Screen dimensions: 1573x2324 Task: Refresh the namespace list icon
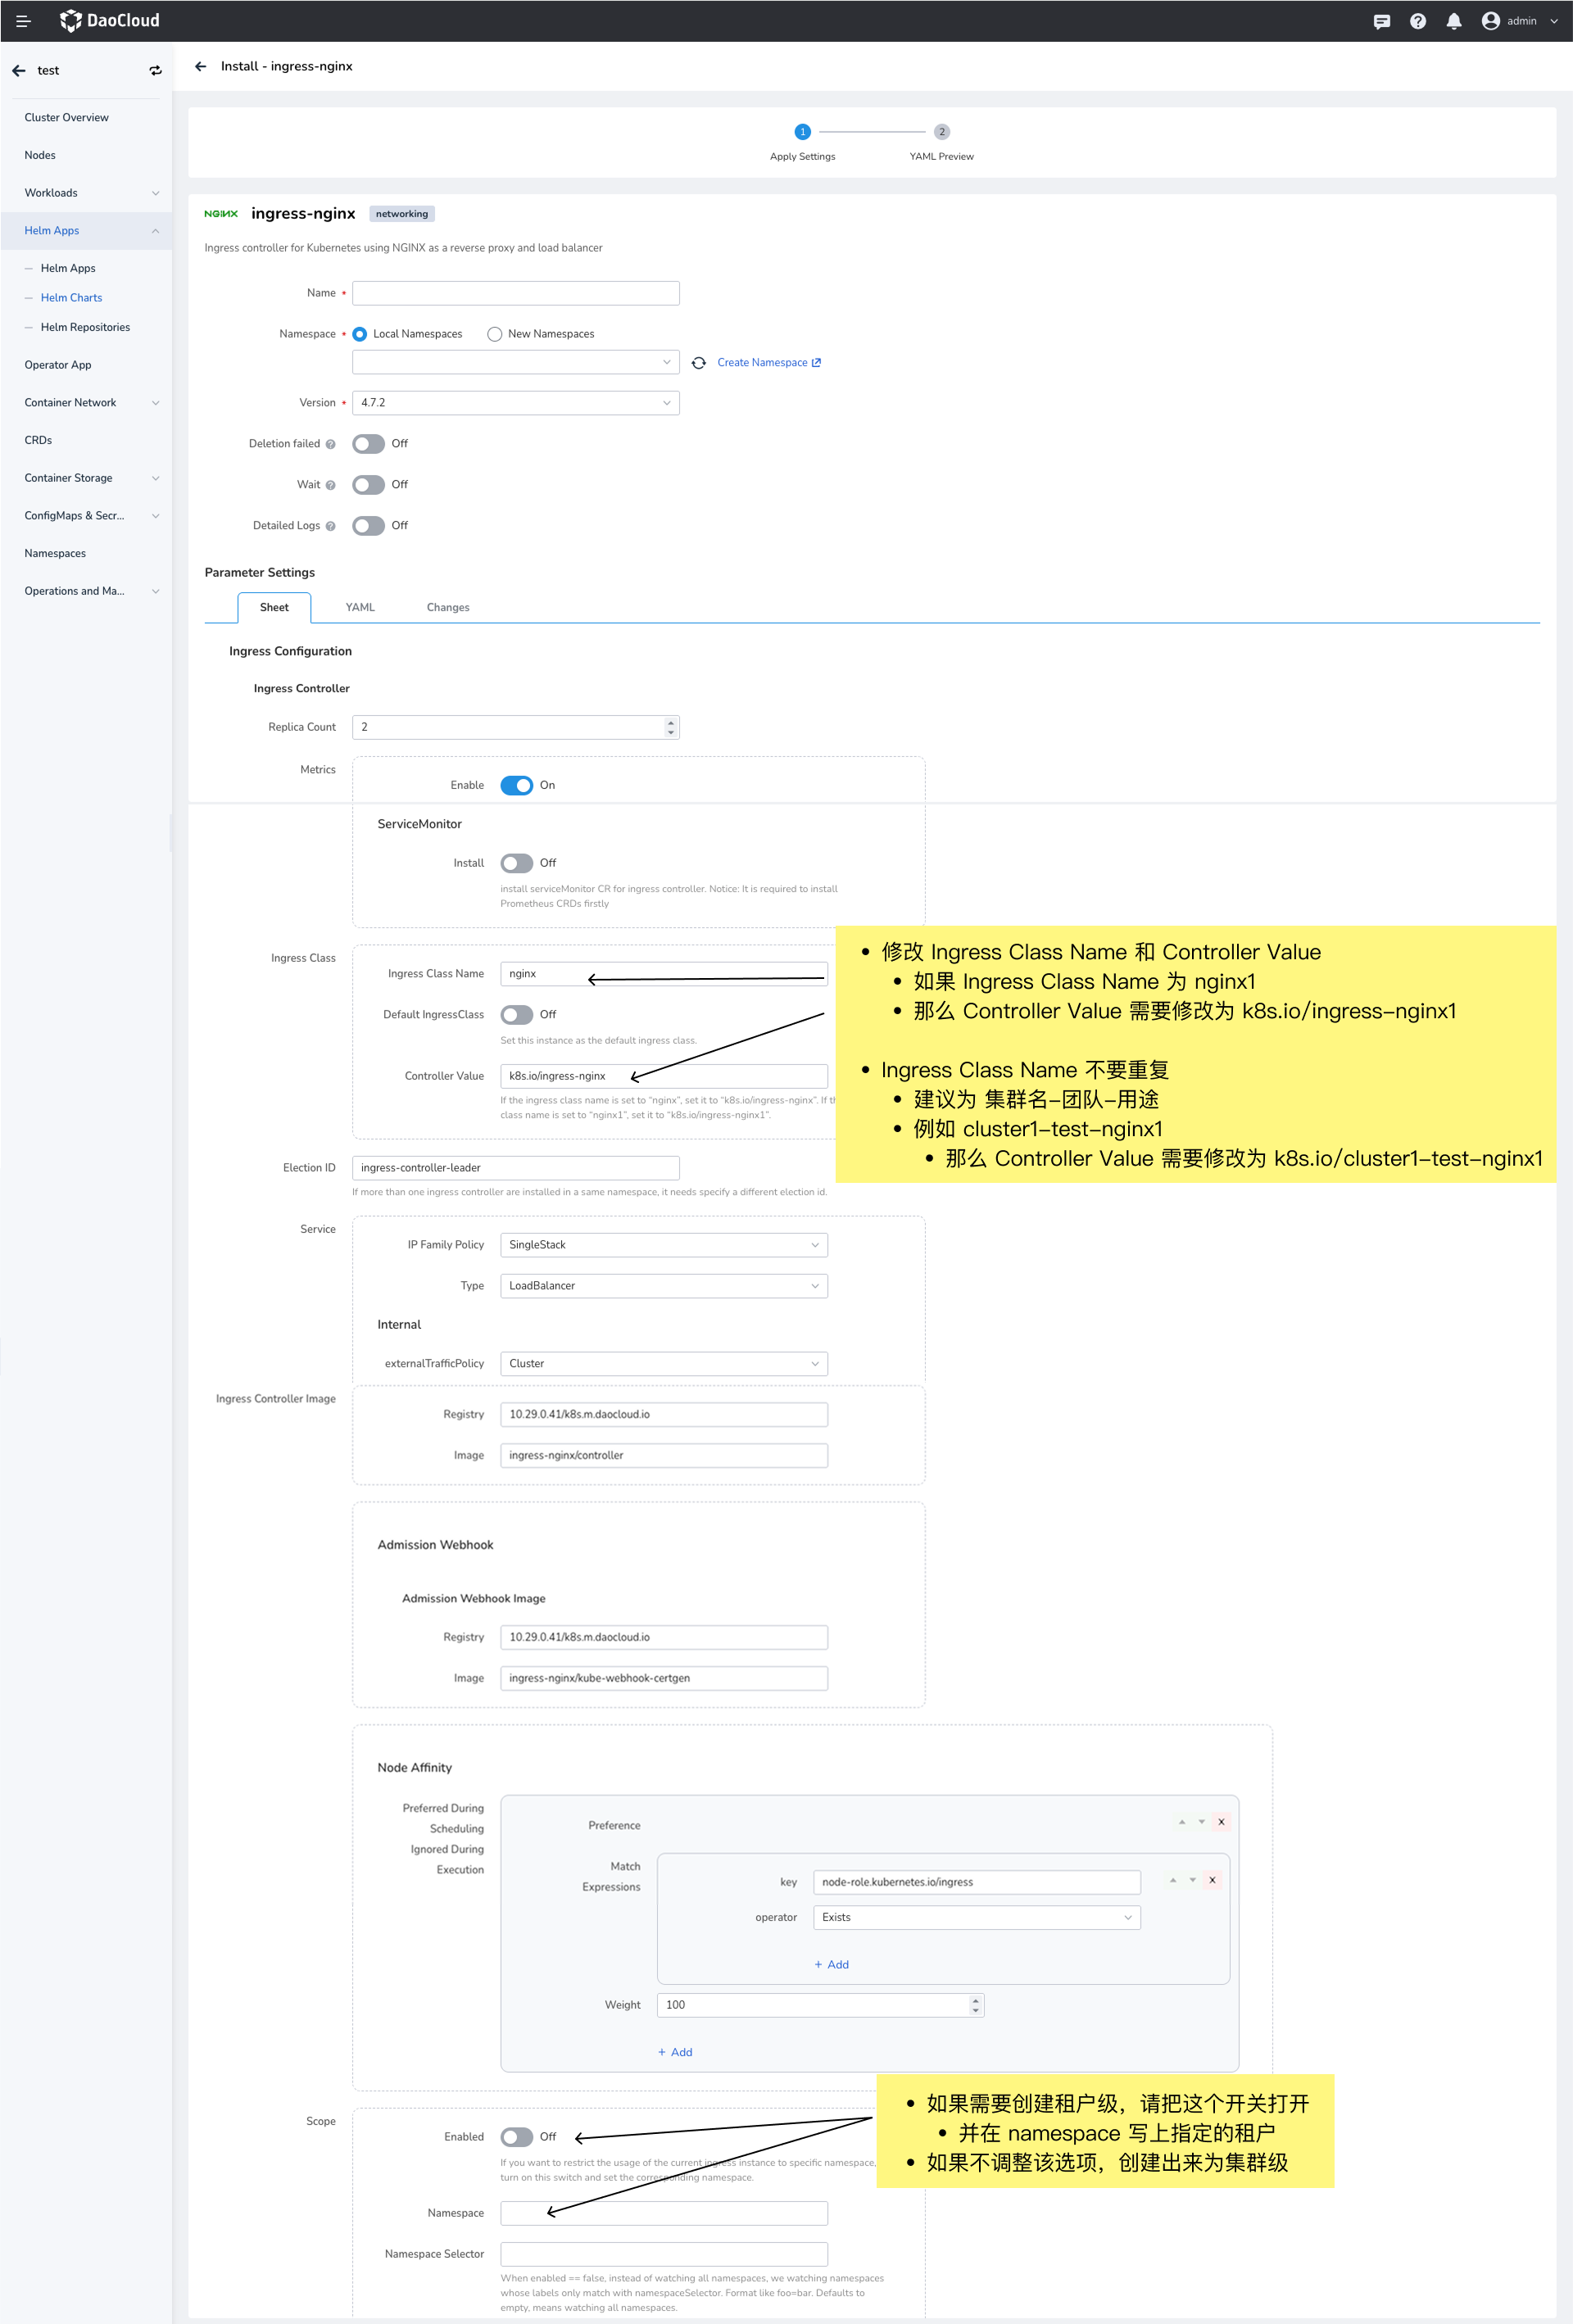698,362
